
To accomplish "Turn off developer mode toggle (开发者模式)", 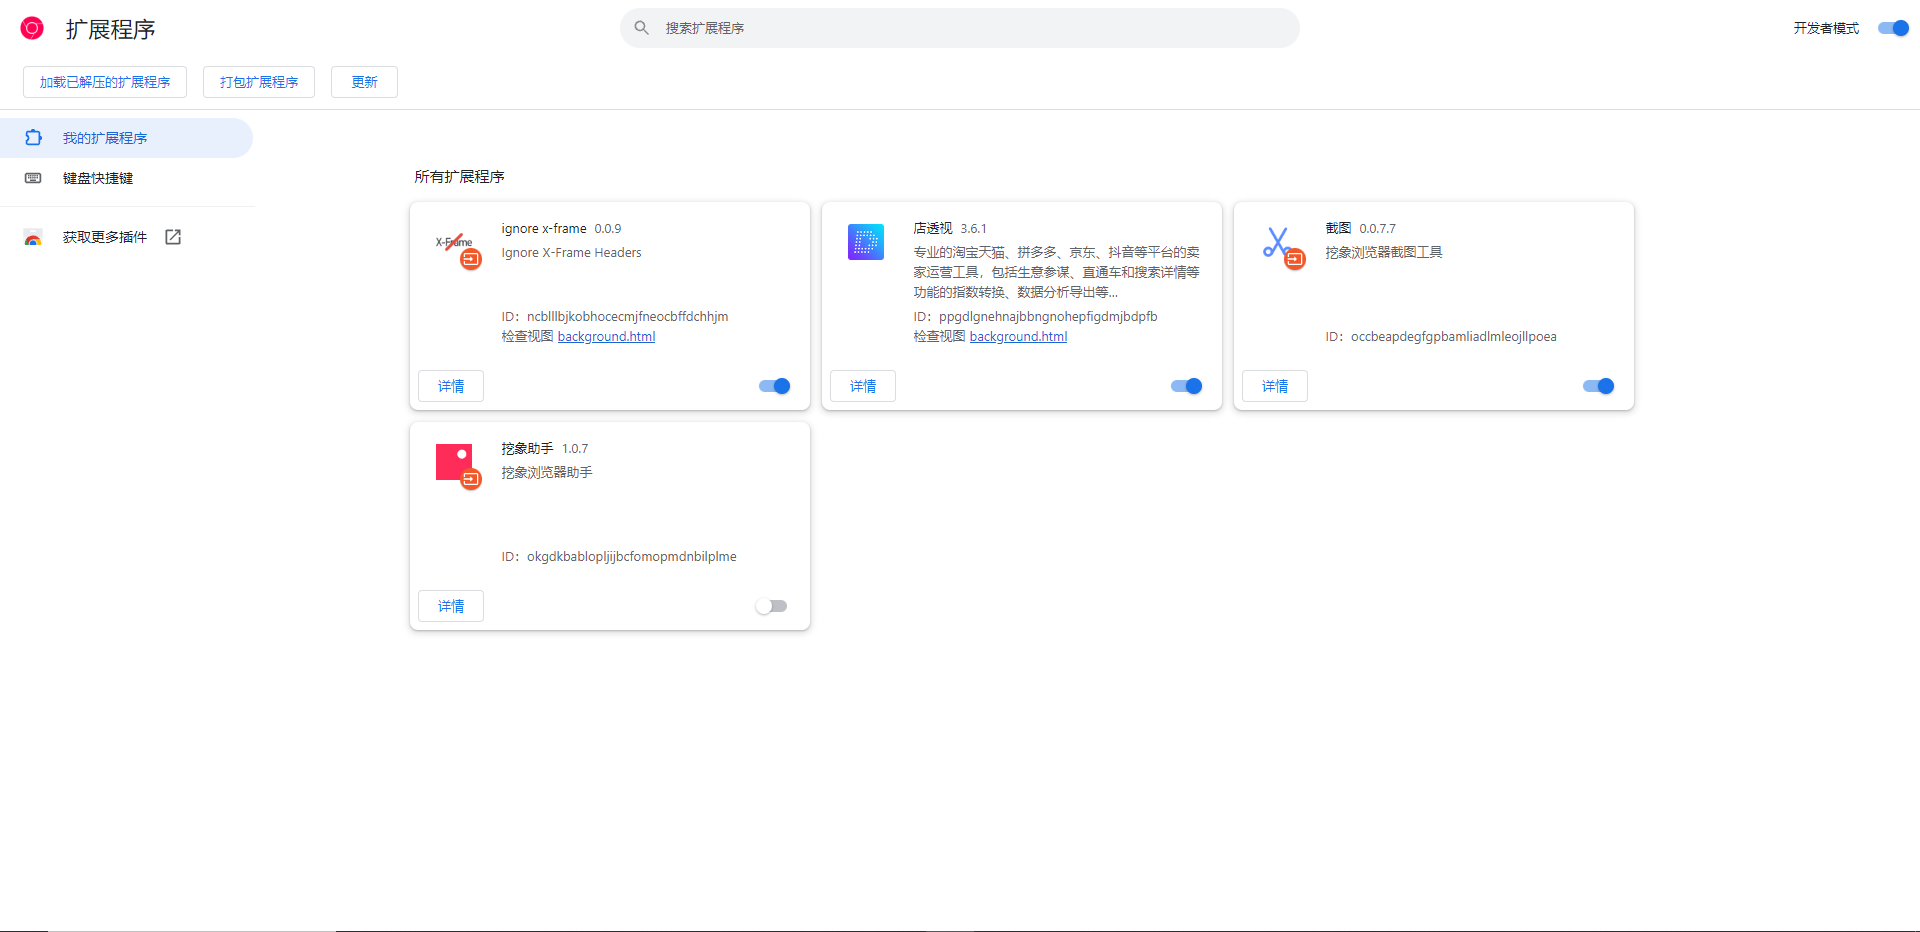I will pos(1893,28).
